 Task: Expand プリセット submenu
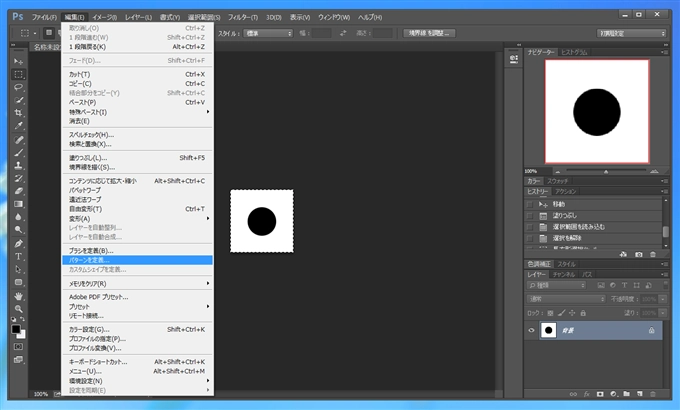coord(137,306)
